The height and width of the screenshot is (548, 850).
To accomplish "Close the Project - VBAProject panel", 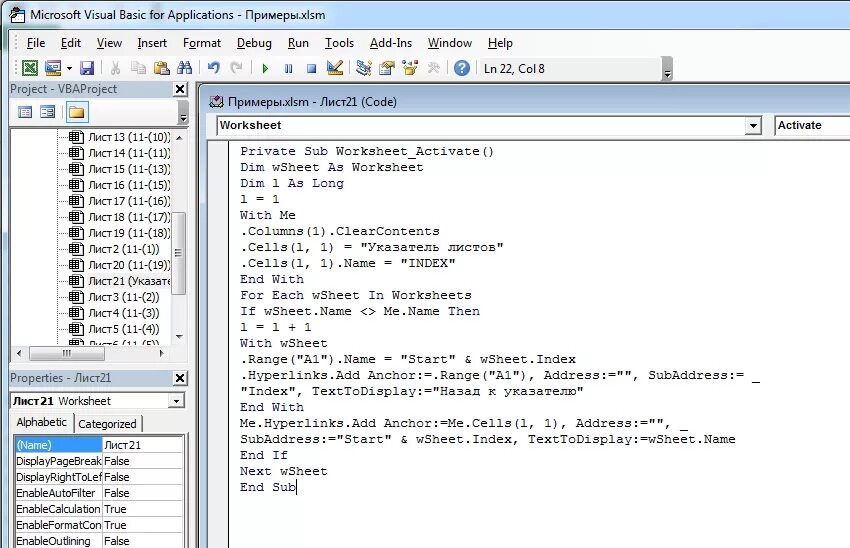I will point(180,89).
